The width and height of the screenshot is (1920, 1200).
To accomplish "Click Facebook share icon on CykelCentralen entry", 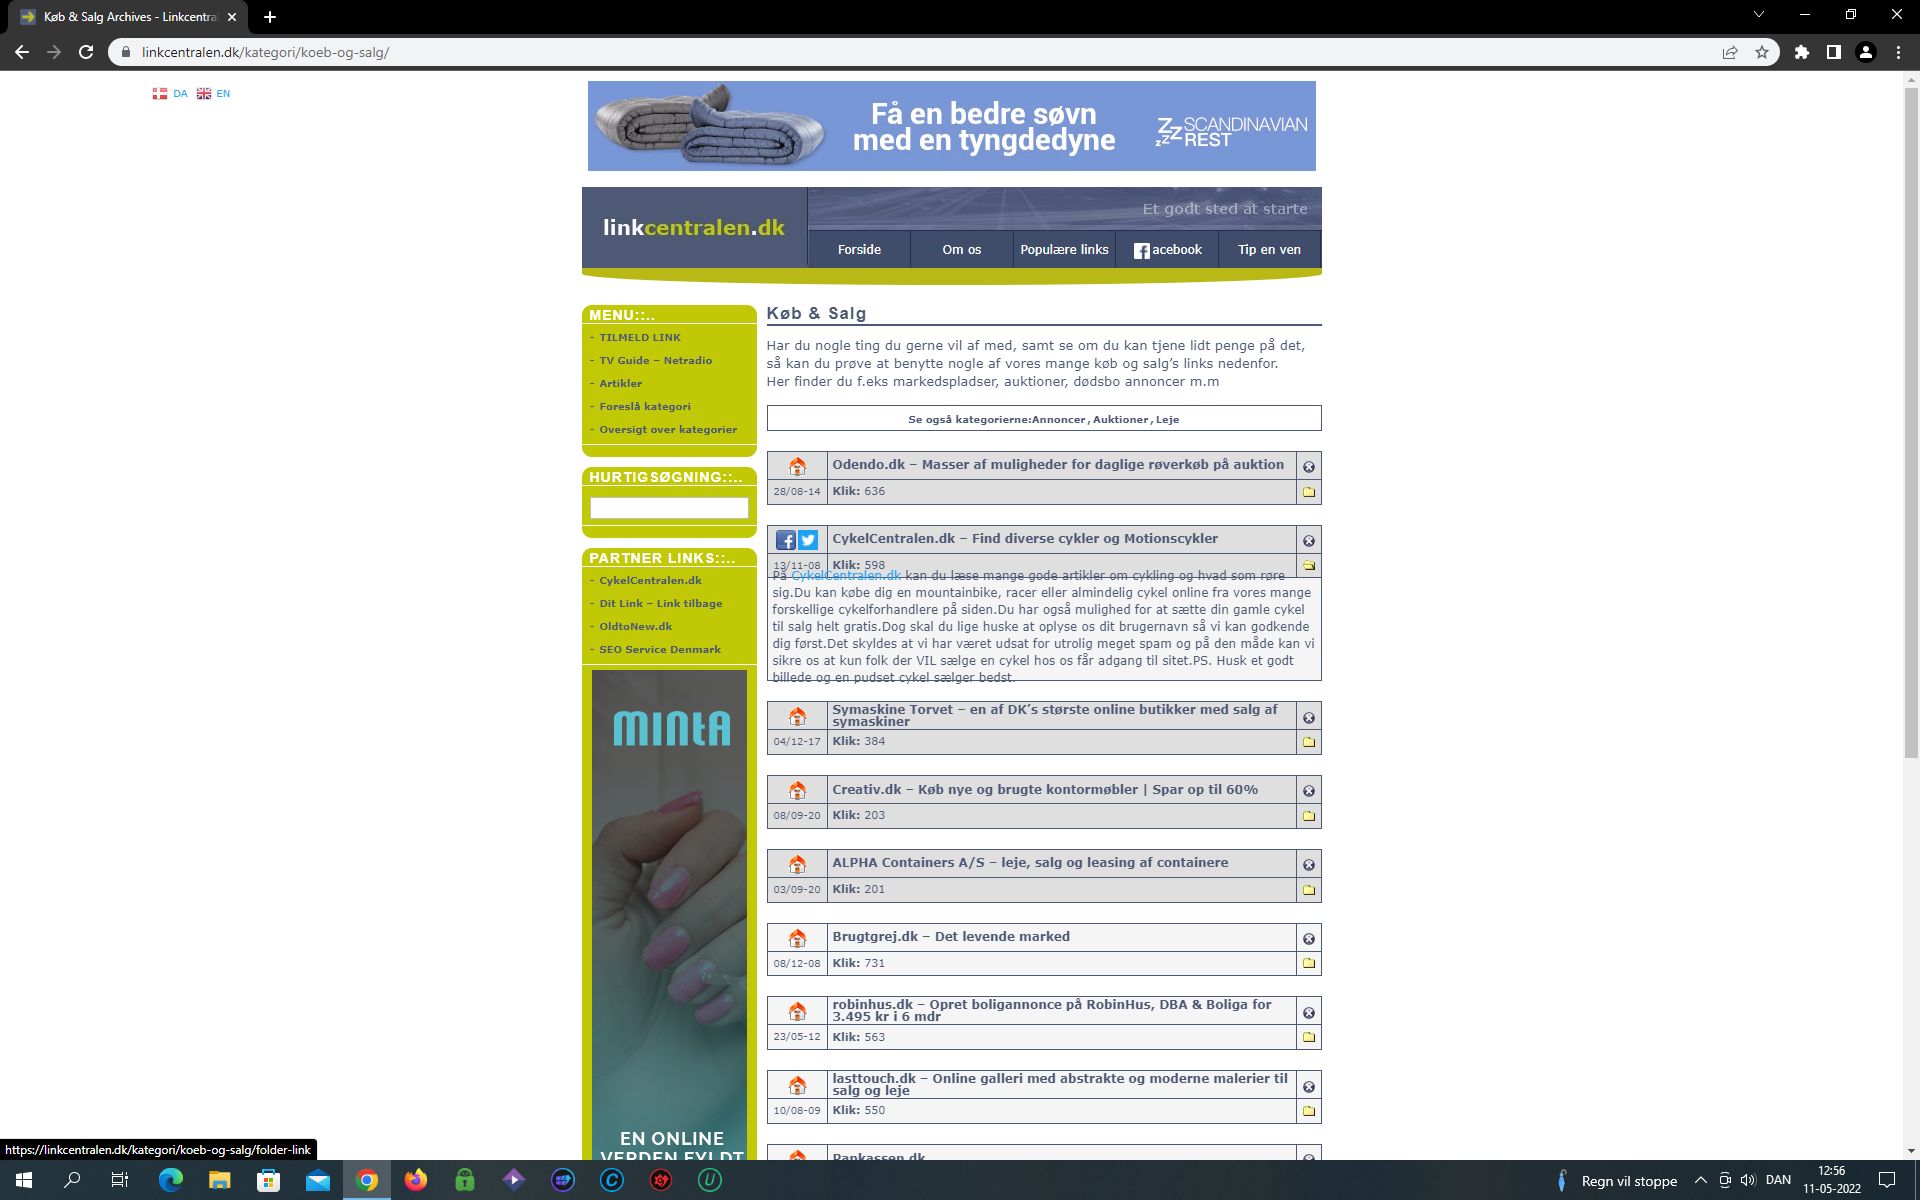I will [x=786, y=540].
